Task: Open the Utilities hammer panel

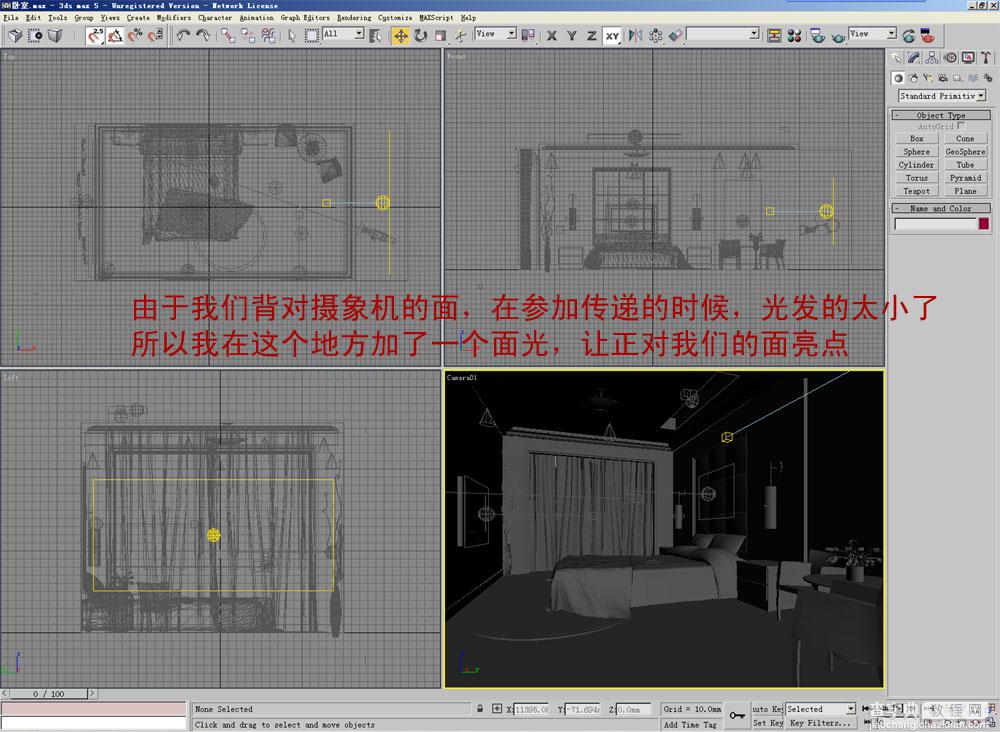Action: [x=986, y=58]
